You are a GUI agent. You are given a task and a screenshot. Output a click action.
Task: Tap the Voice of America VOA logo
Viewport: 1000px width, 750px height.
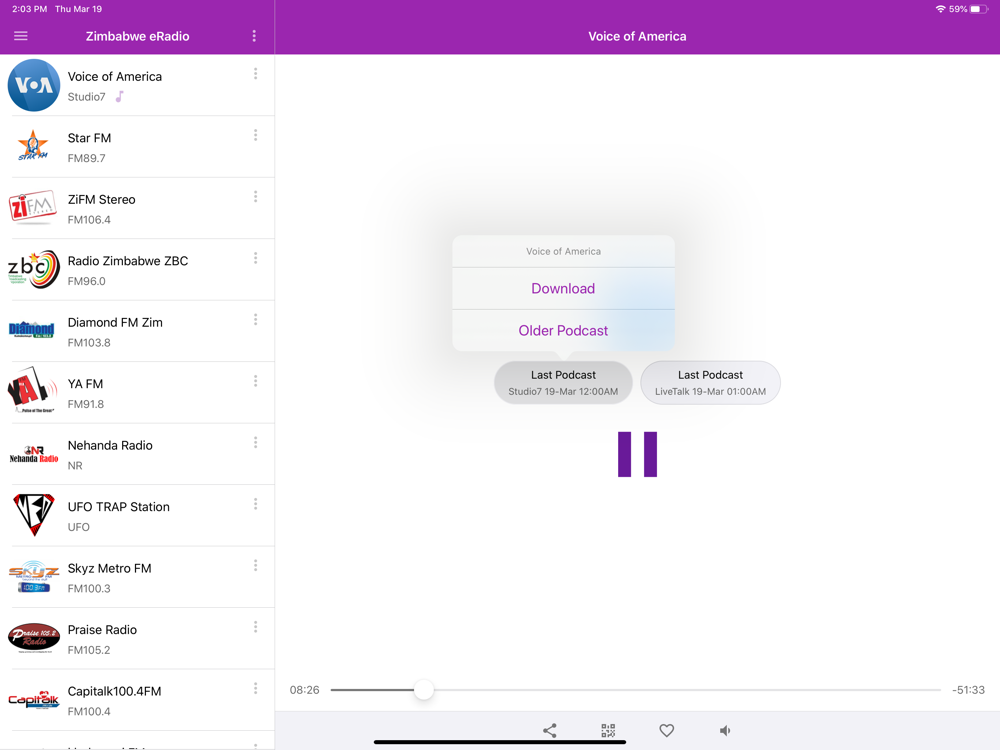(x=34, y=85)
